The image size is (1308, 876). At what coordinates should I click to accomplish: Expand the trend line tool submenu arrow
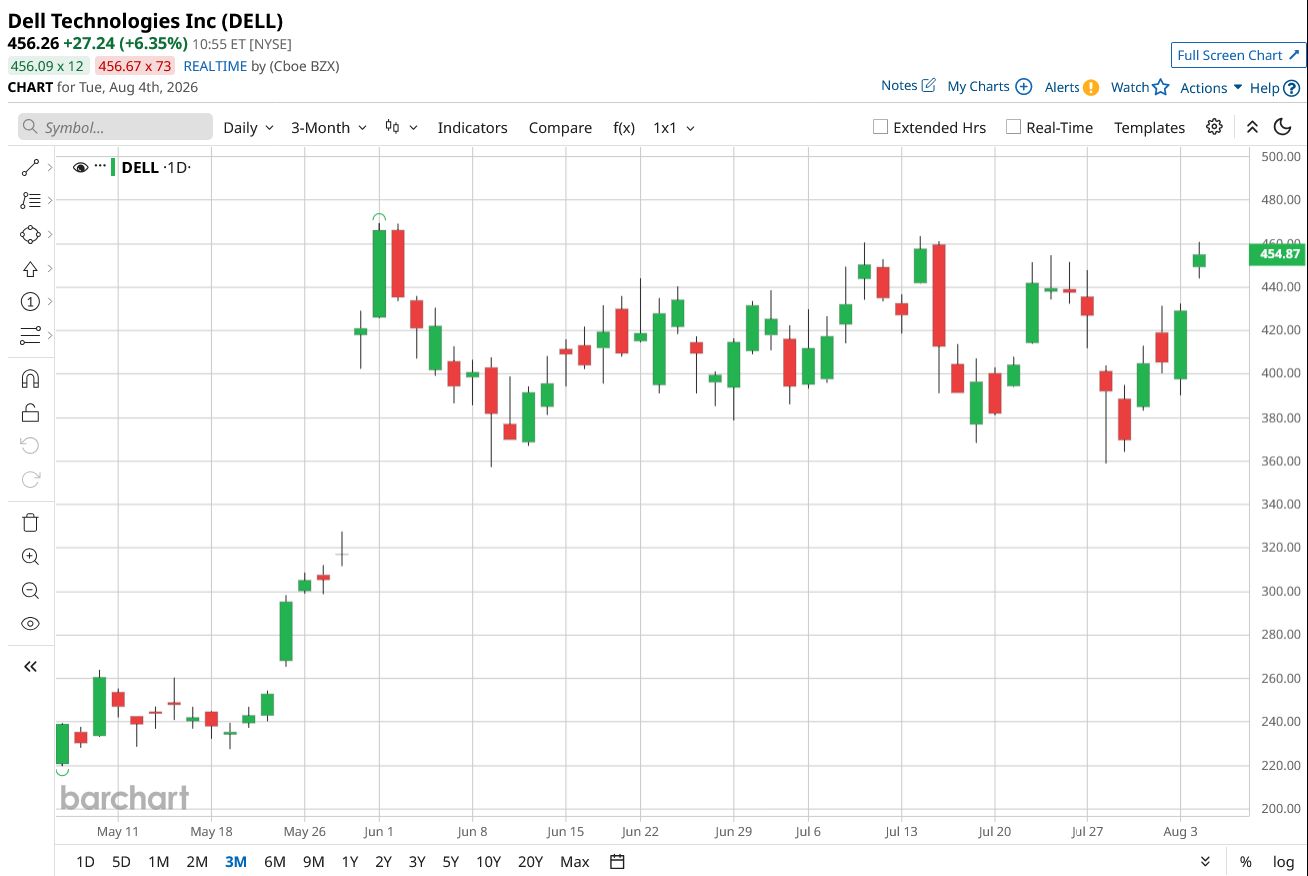50,167
